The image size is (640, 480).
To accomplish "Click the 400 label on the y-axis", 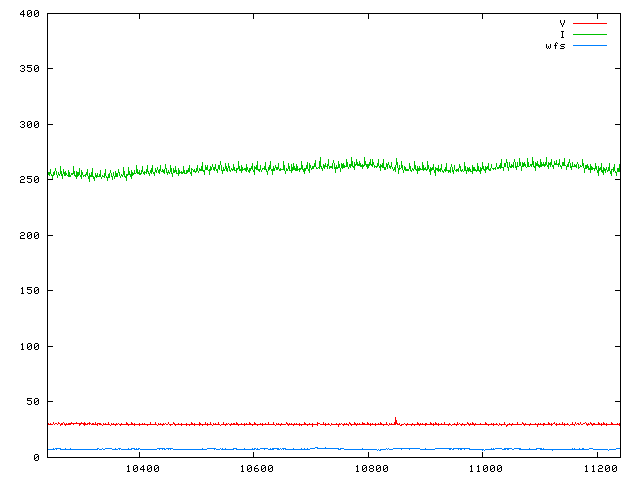I will pyautogui.click(x=28, y=14).
